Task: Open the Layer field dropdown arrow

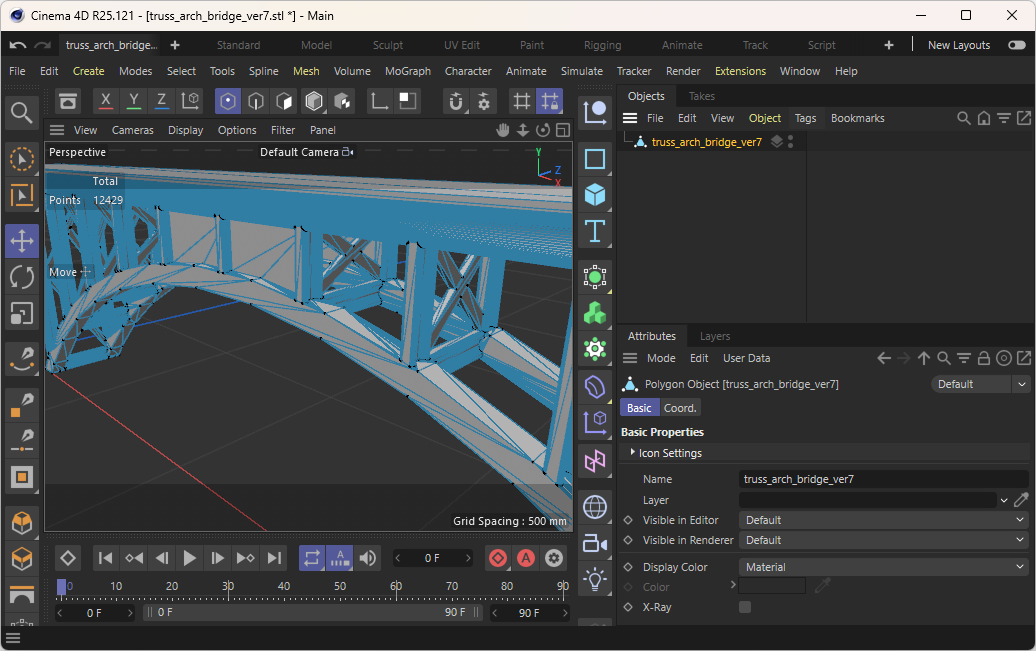Action: [x=1004, y=500]
